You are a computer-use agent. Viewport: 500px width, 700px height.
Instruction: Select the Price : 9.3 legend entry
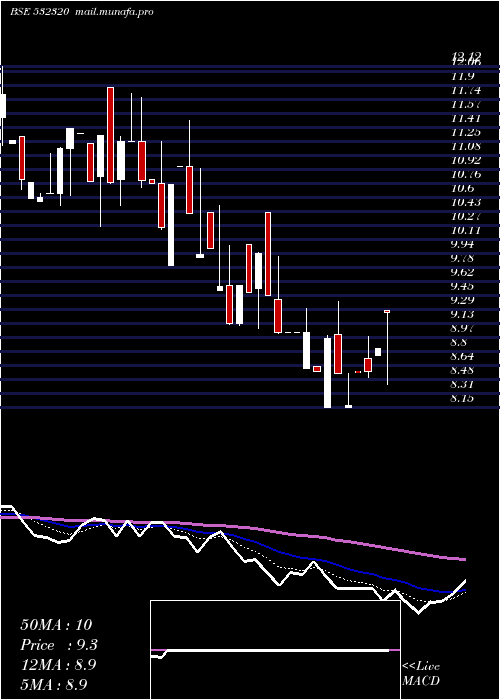click(x=59, y=645)
